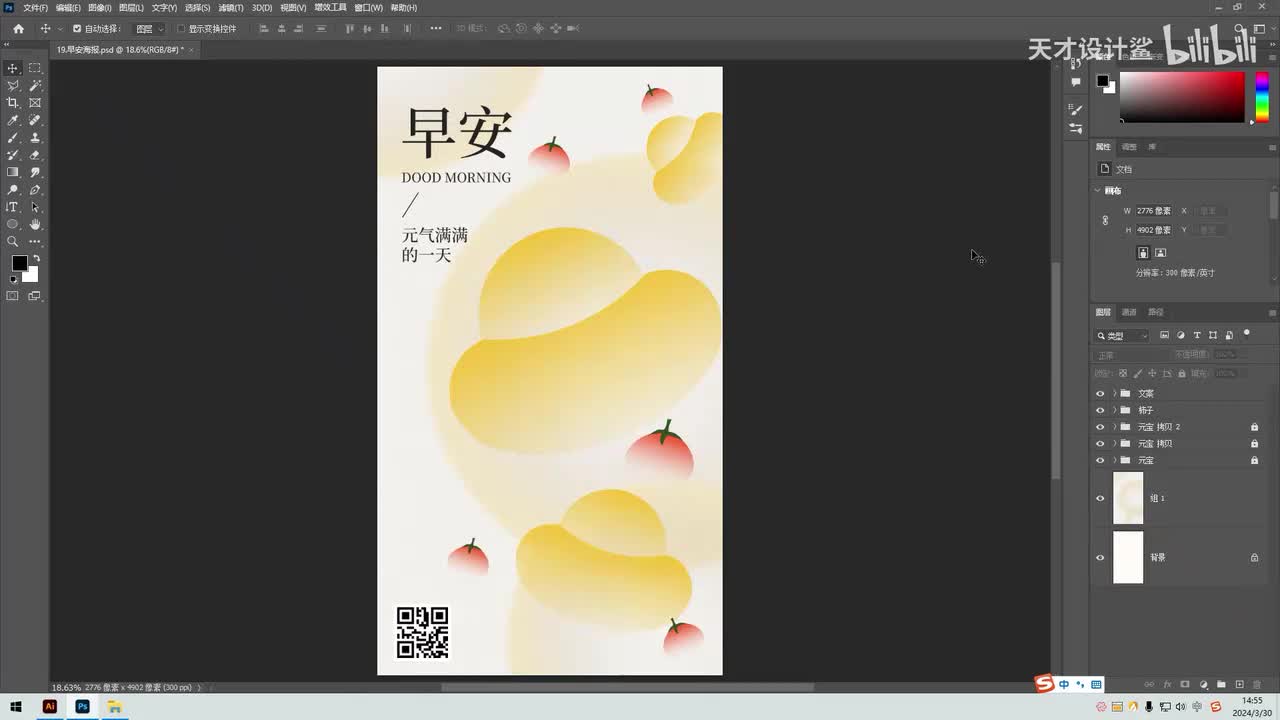This screenshot has width=1280, height=720.
Task: Select the Eraser tool
Action: tap(35, 155)
